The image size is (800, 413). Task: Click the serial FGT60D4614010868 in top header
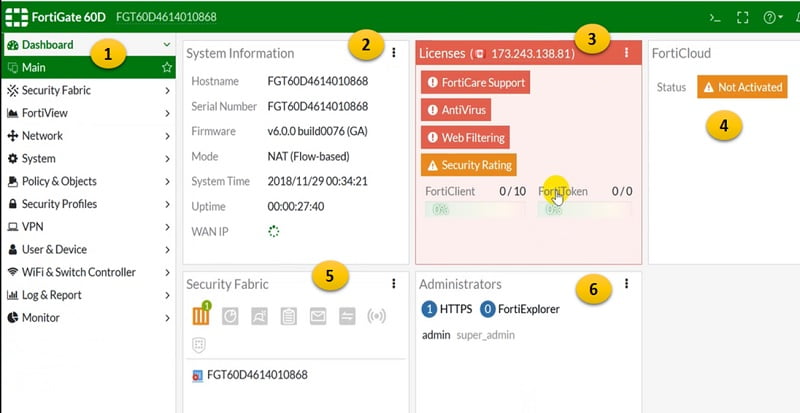point(166,17)
